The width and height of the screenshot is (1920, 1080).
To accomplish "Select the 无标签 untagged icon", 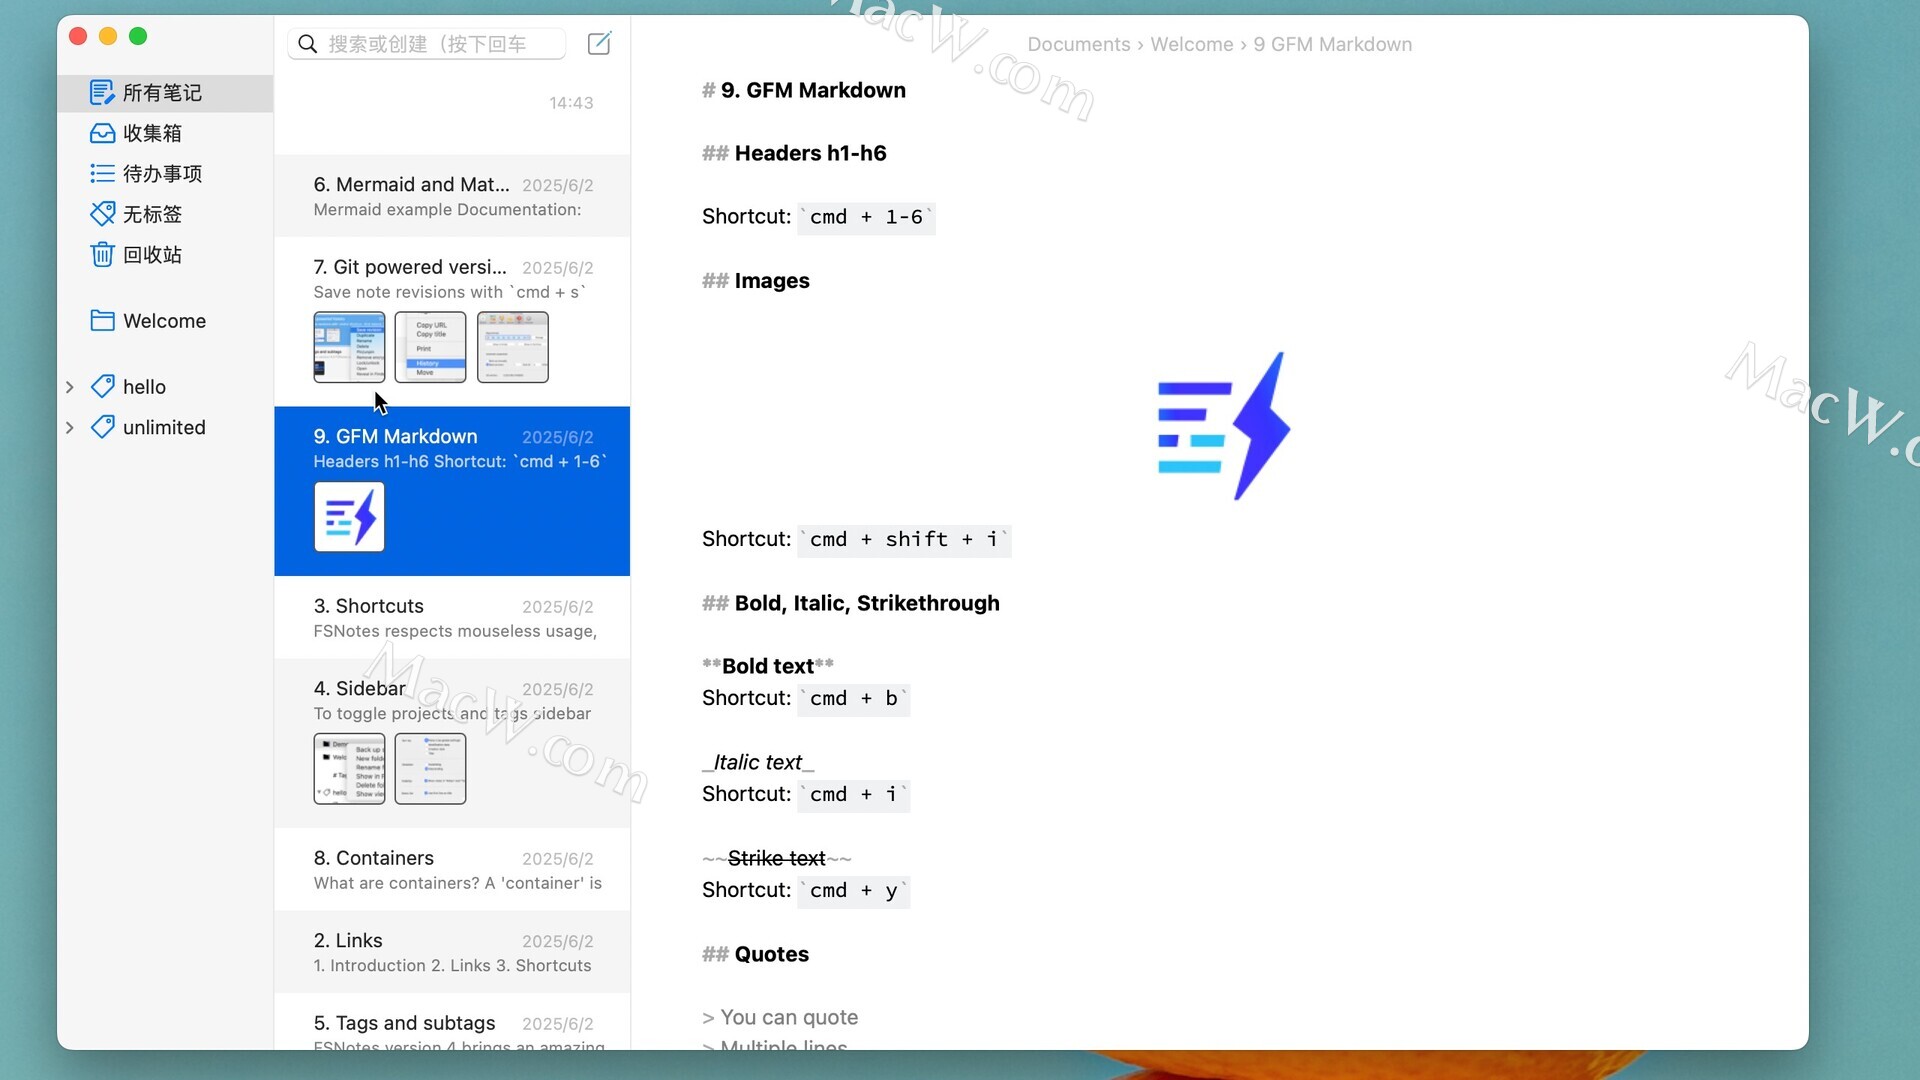I will (x=102, y=214).
